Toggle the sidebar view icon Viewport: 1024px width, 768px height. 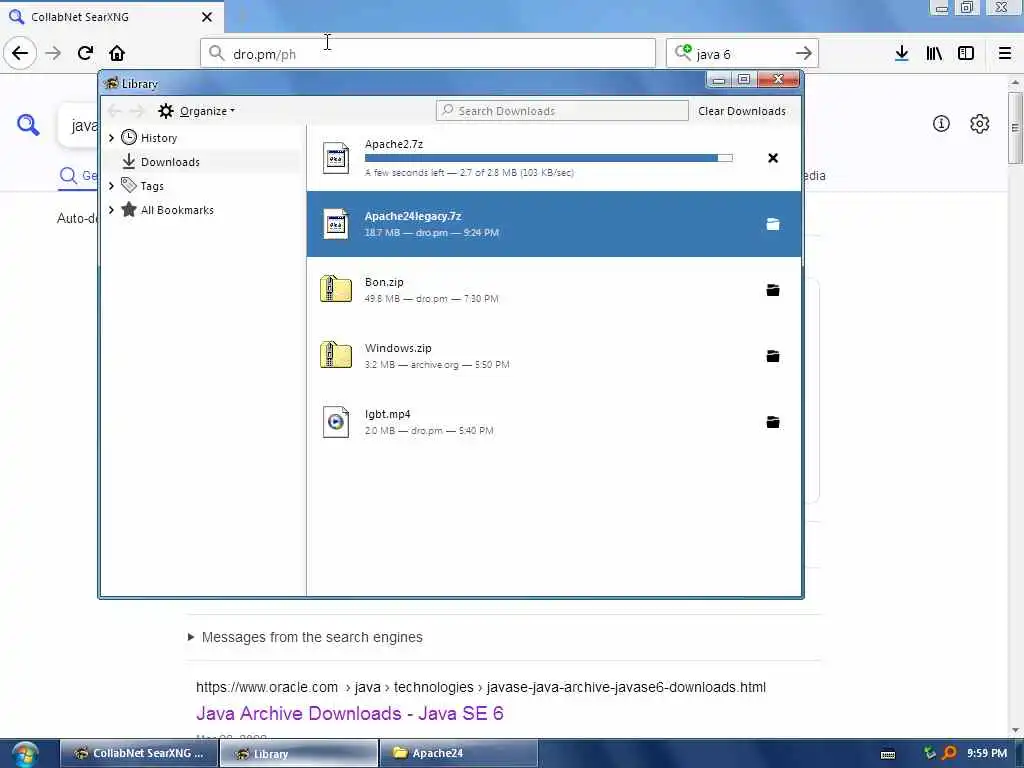tap(966, 53)
